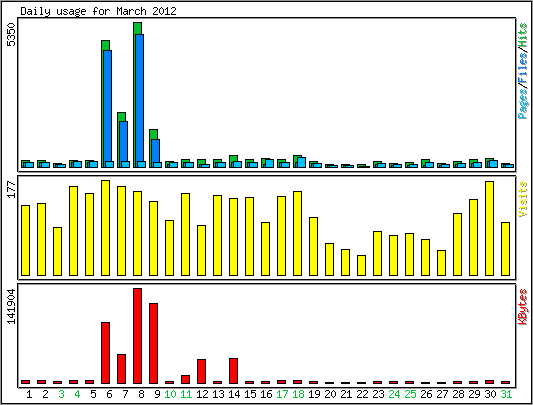The width and height of the screenshot is (533, 405).
Task: Click the red KBytes bar for day 14
Action: [233, 371]
